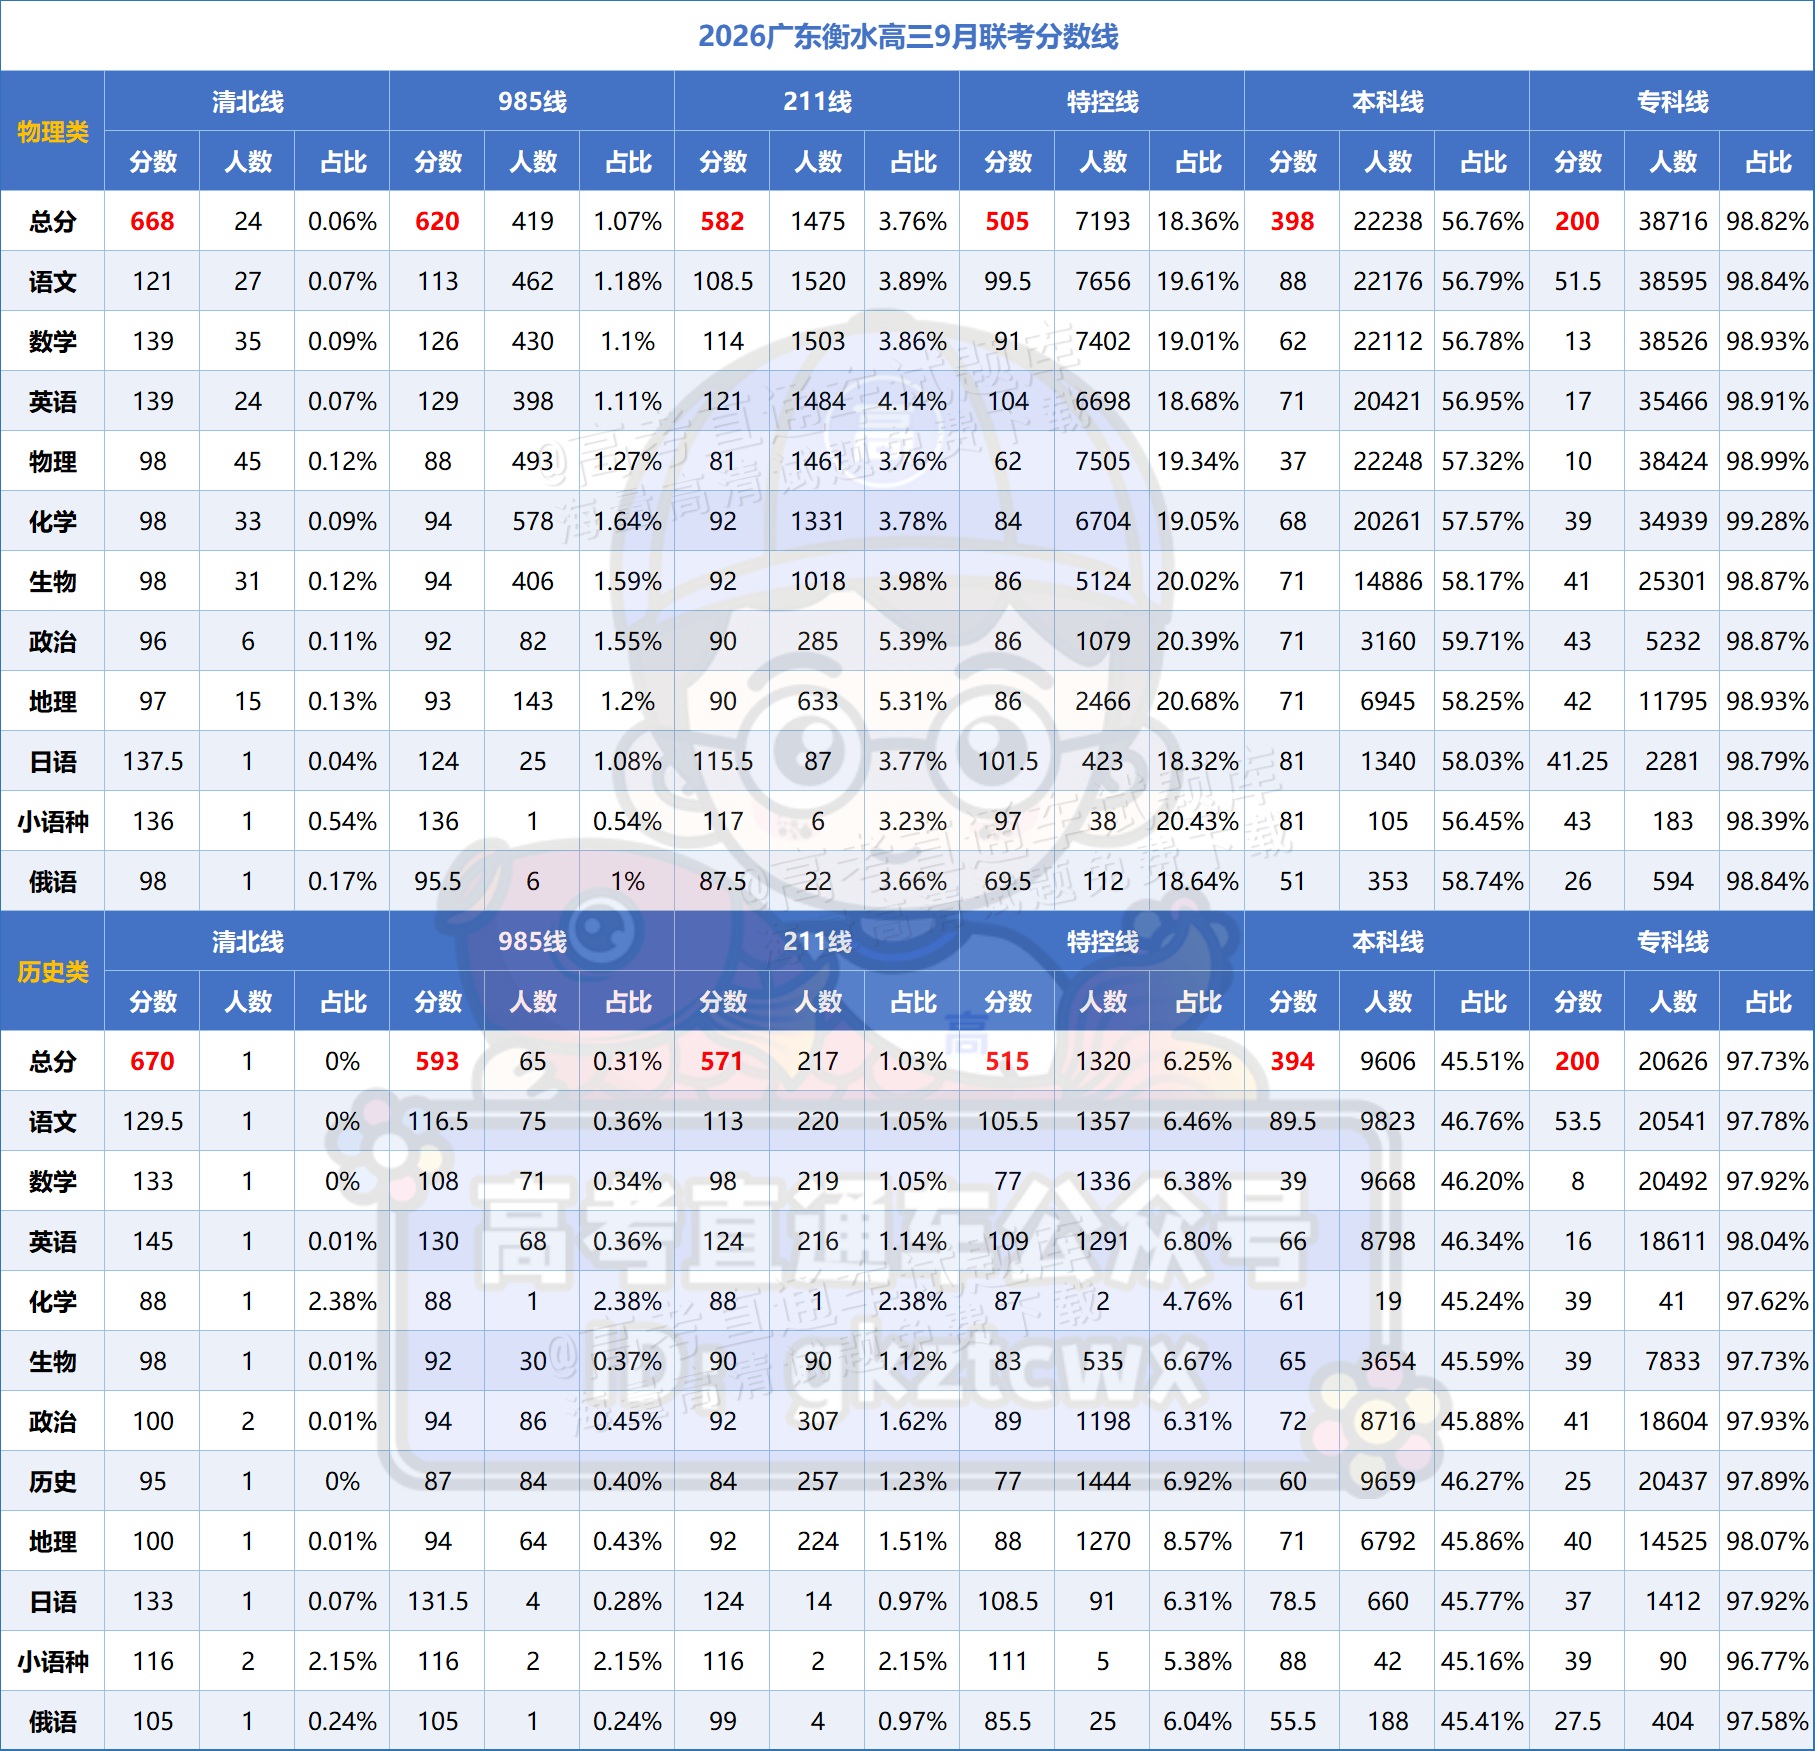Select the red 582 score for 211线
The width and height of the screenshot is (1815, 1751).
pos(722,222)
